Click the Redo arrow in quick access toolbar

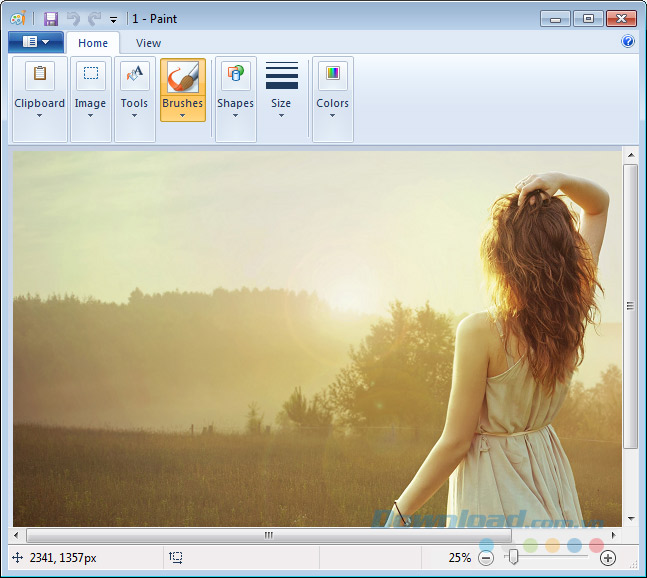tap(94, 18)
